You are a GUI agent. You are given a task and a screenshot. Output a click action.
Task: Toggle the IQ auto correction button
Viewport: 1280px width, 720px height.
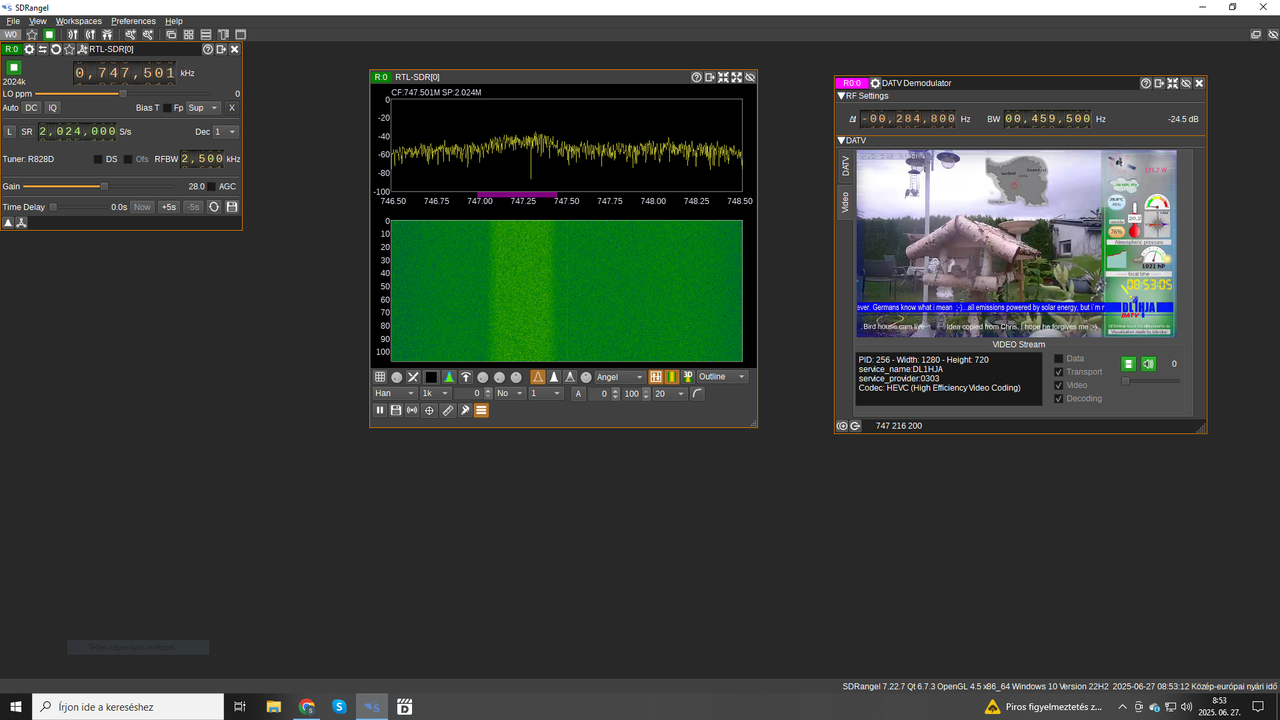(53, 107)
